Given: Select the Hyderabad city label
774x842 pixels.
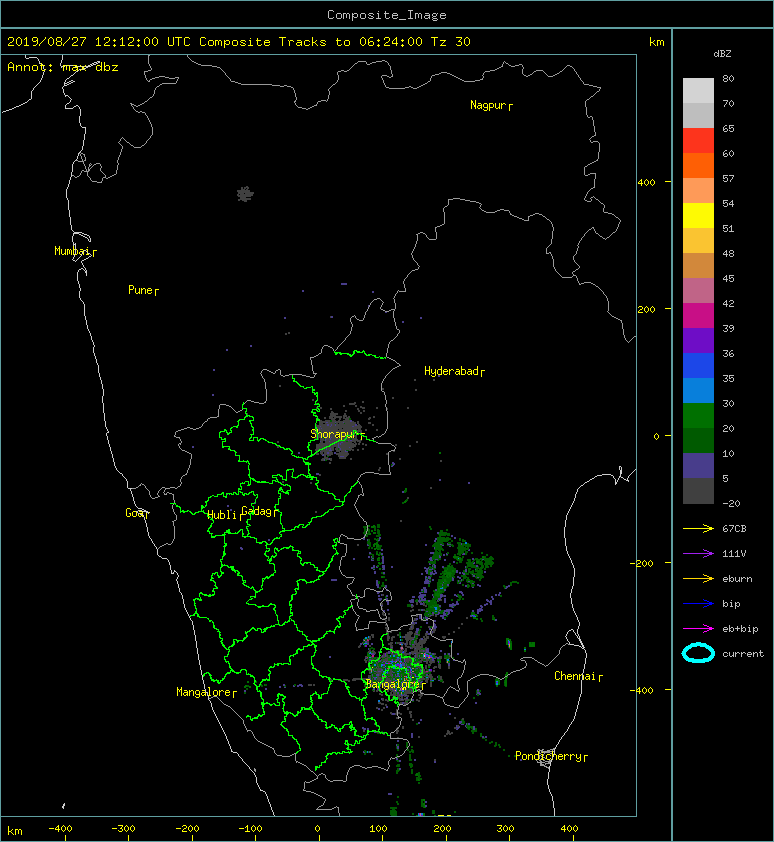Looking at the screenshot, I should click(454, 371).
